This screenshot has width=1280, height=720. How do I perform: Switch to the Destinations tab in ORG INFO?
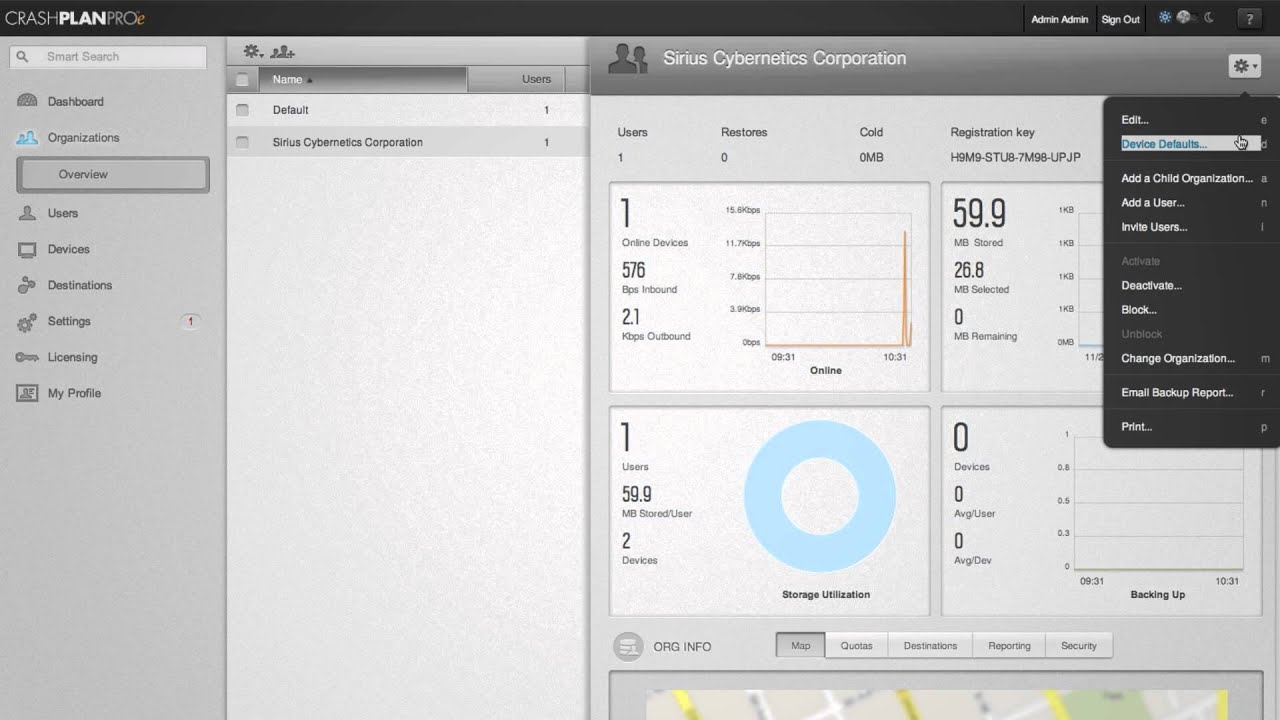tap(930, 646)
